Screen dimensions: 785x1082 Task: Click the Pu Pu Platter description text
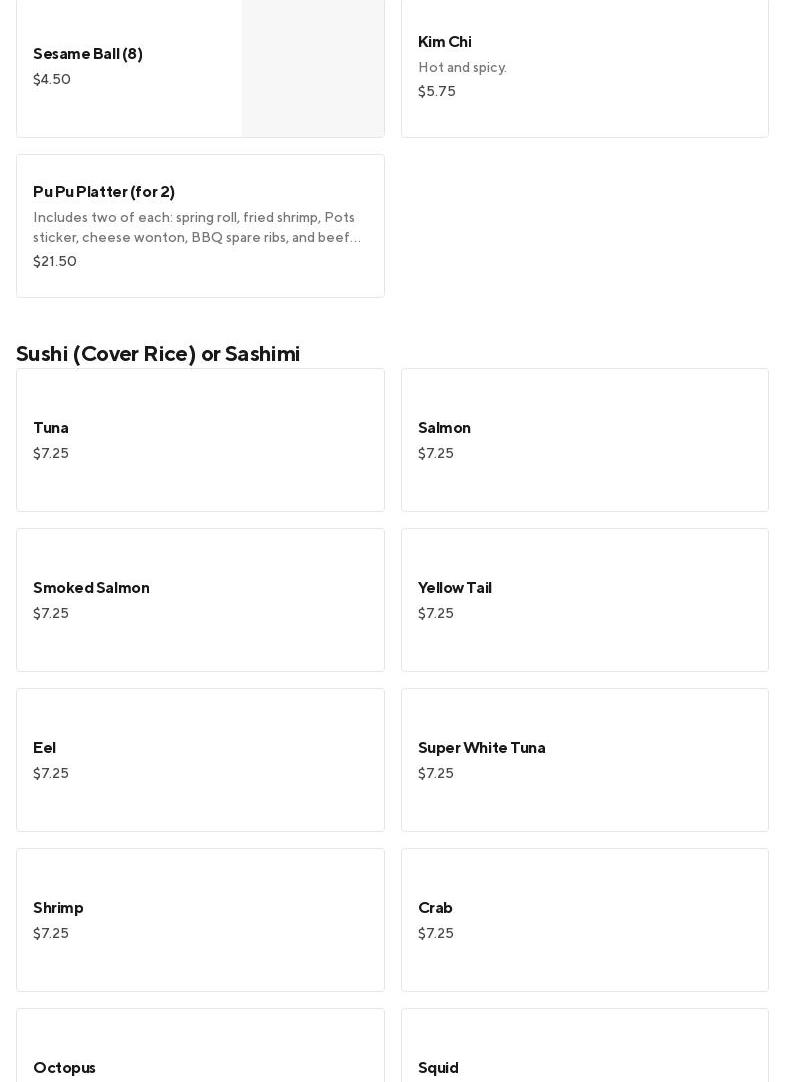[197, 228]
